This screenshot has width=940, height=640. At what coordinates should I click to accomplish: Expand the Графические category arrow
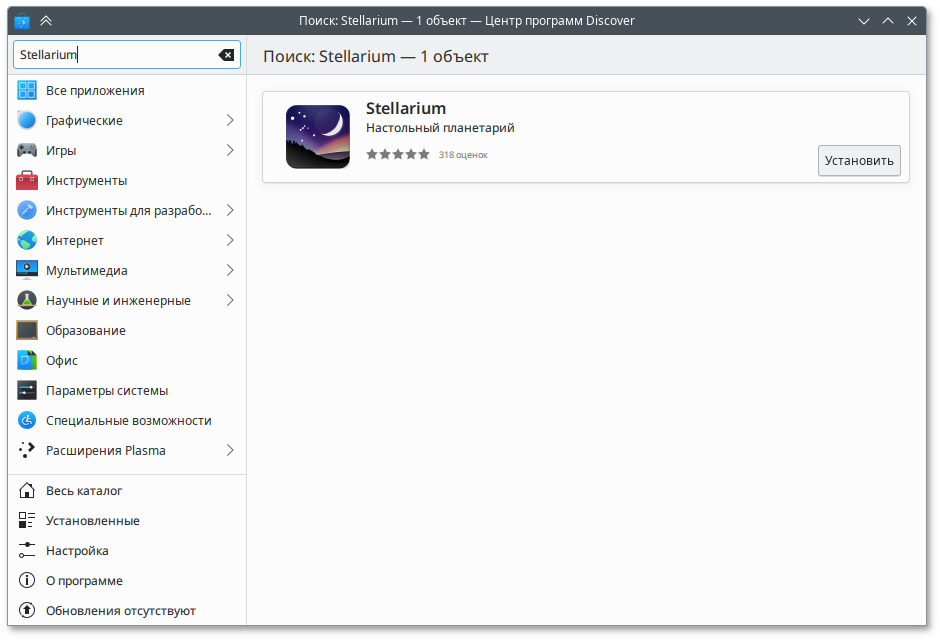tap(230, 121)
